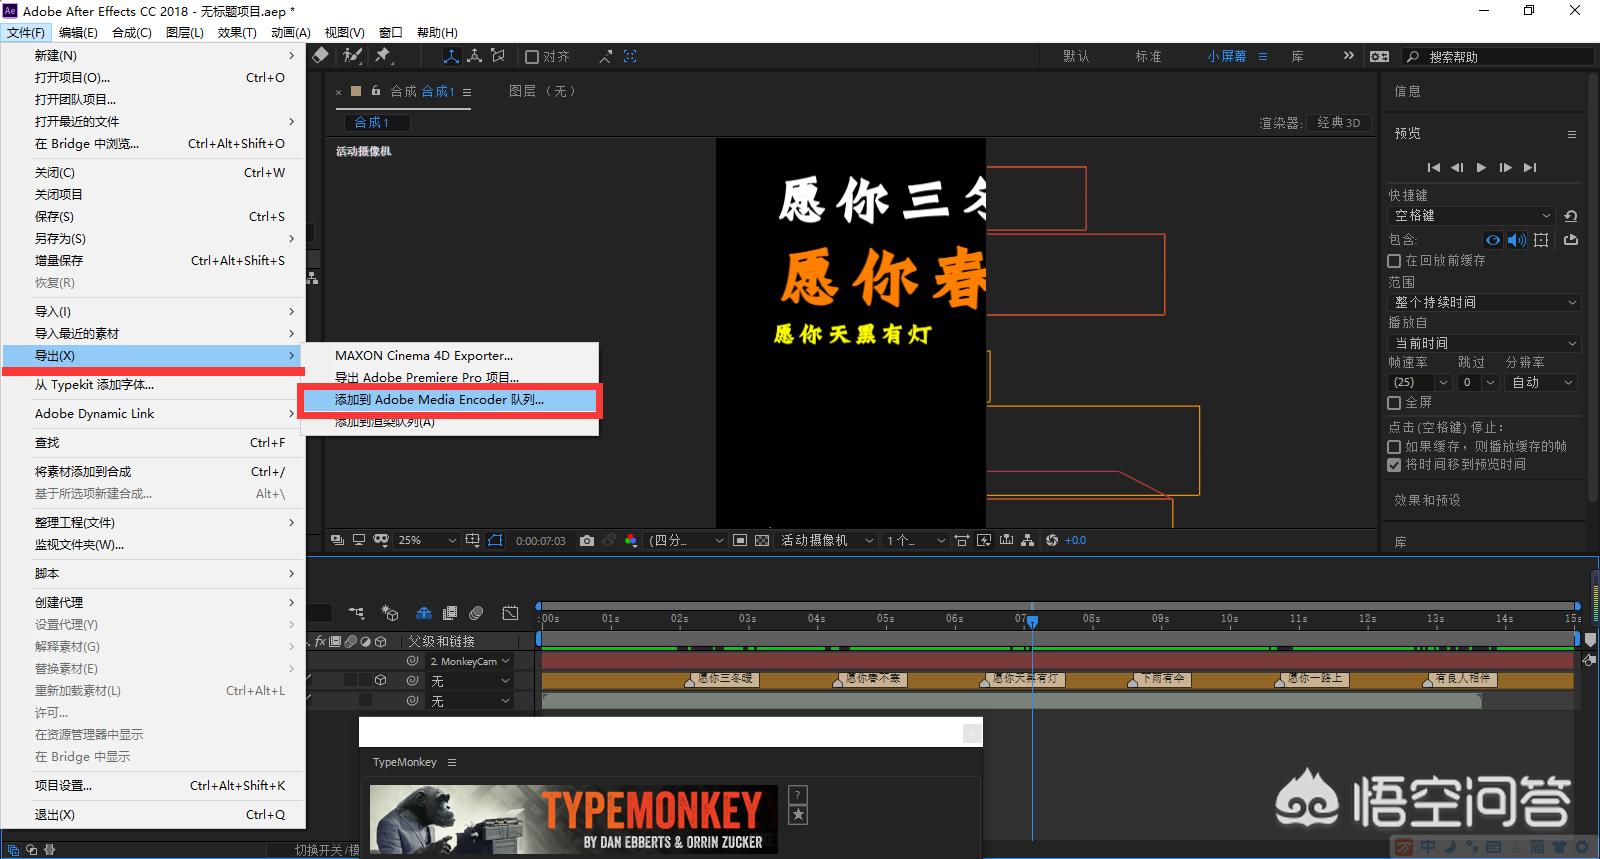
Task: Toggle overlays in the preview include options
Action: [1541, 240]
